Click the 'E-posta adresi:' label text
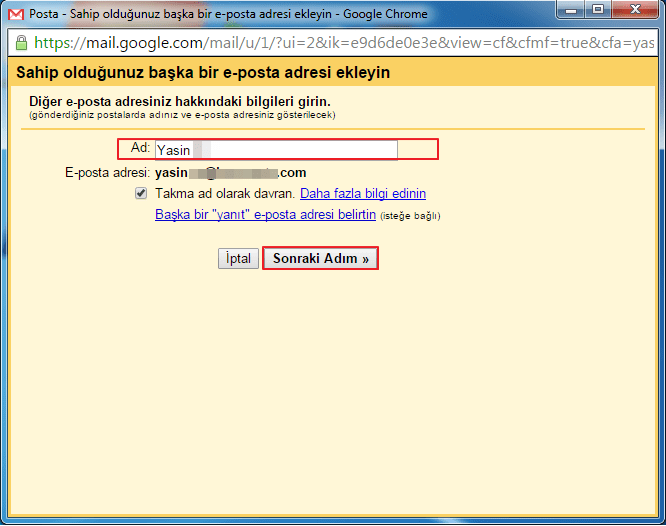This screenshot has height=526, width=666. (x=107, y=173)
